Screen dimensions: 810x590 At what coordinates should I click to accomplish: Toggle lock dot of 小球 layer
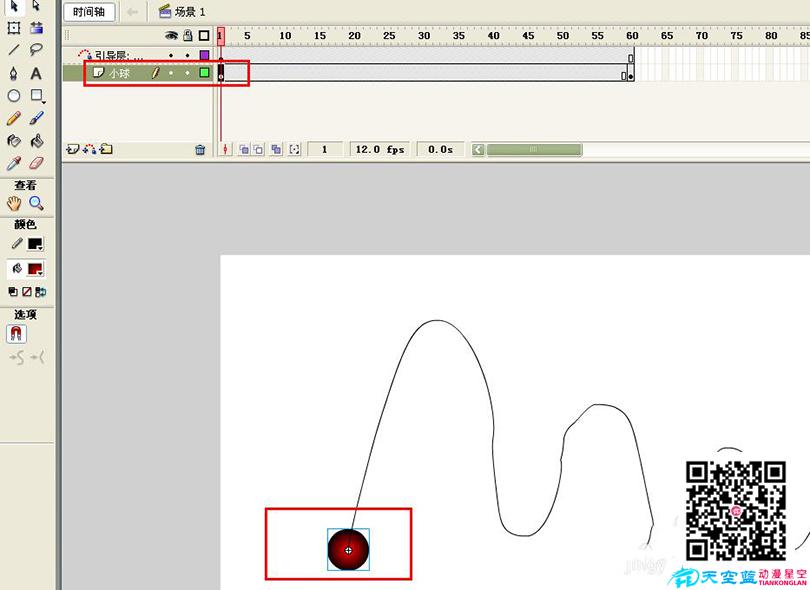click(x=188, y=73)
